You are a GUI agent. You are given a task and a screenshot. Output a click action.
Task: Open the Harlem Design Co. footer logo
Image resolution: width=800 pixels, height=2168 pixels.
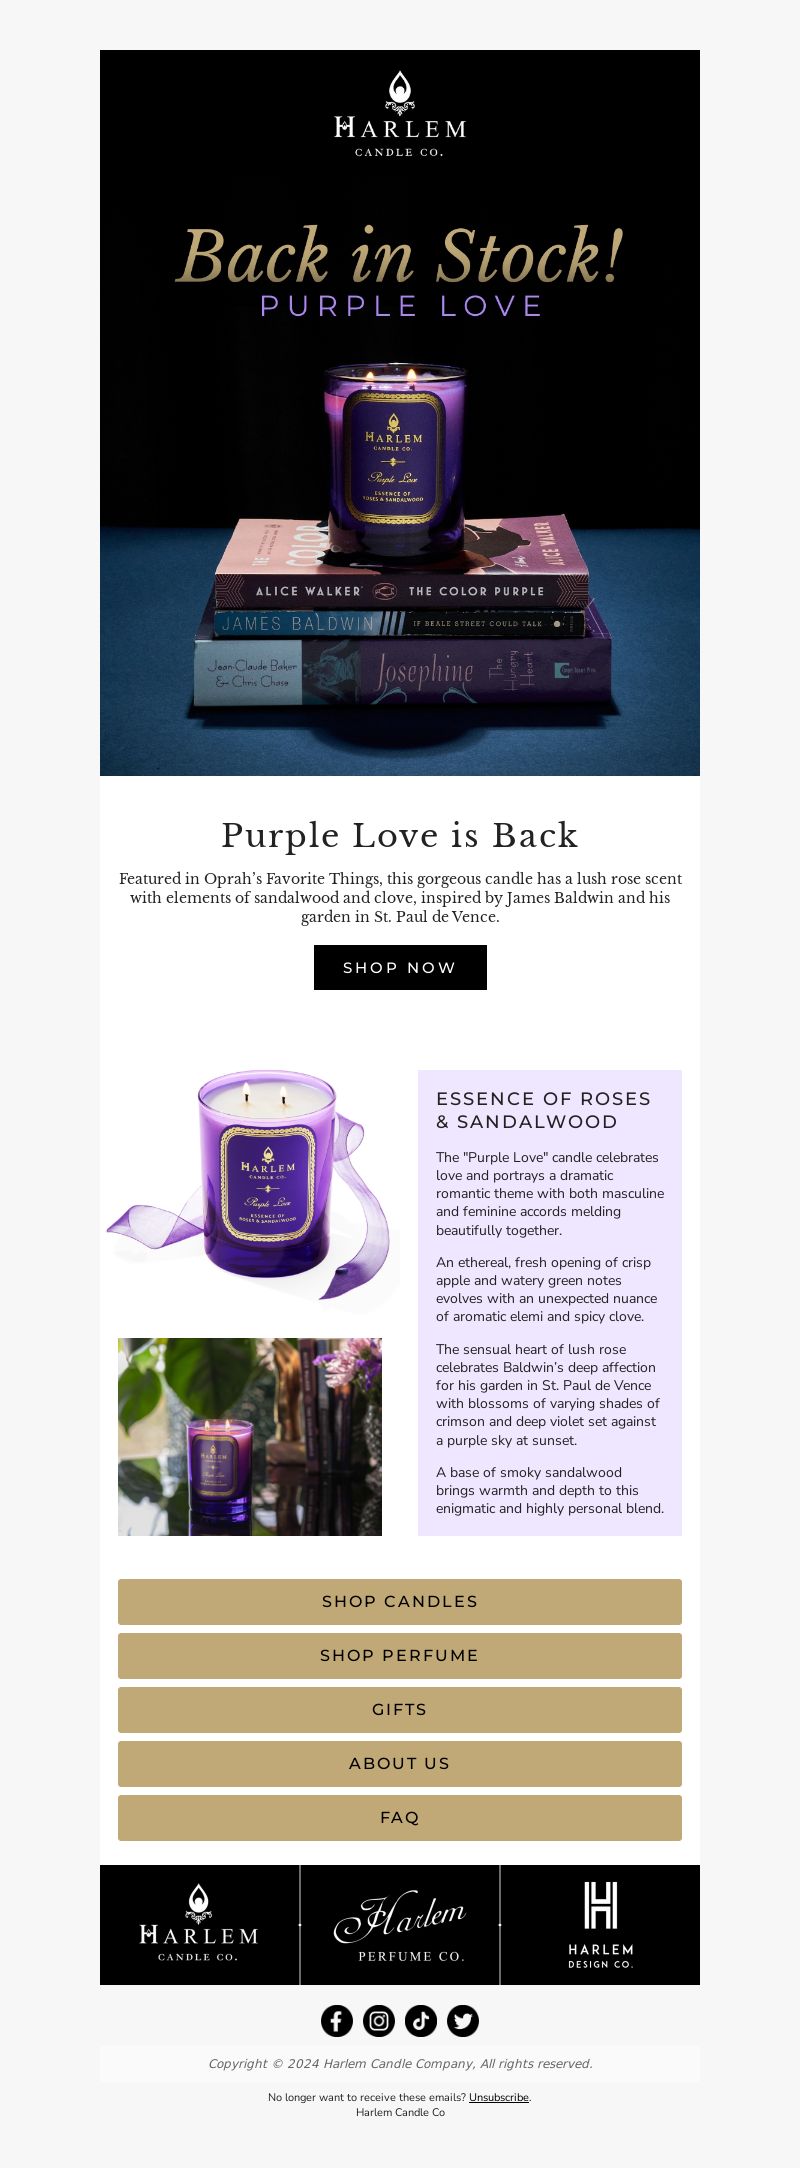coord(600,1925)
